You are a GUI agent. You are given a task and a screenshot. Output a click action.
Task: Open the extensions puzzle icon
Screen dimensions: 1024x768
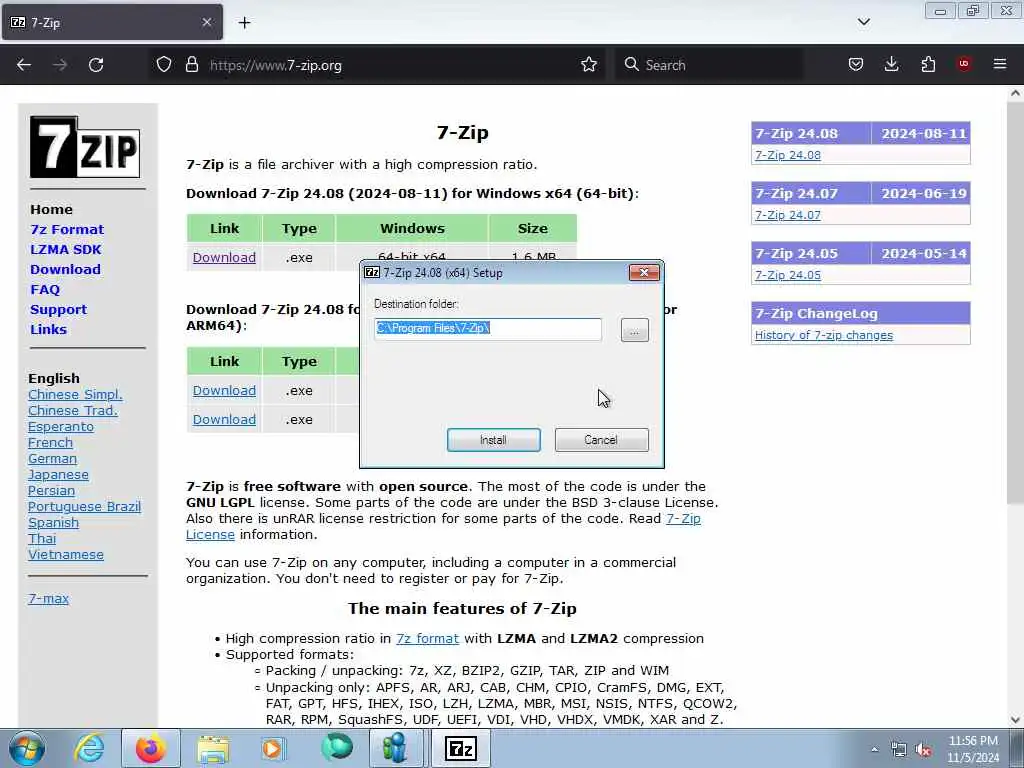tap(928, 65)
